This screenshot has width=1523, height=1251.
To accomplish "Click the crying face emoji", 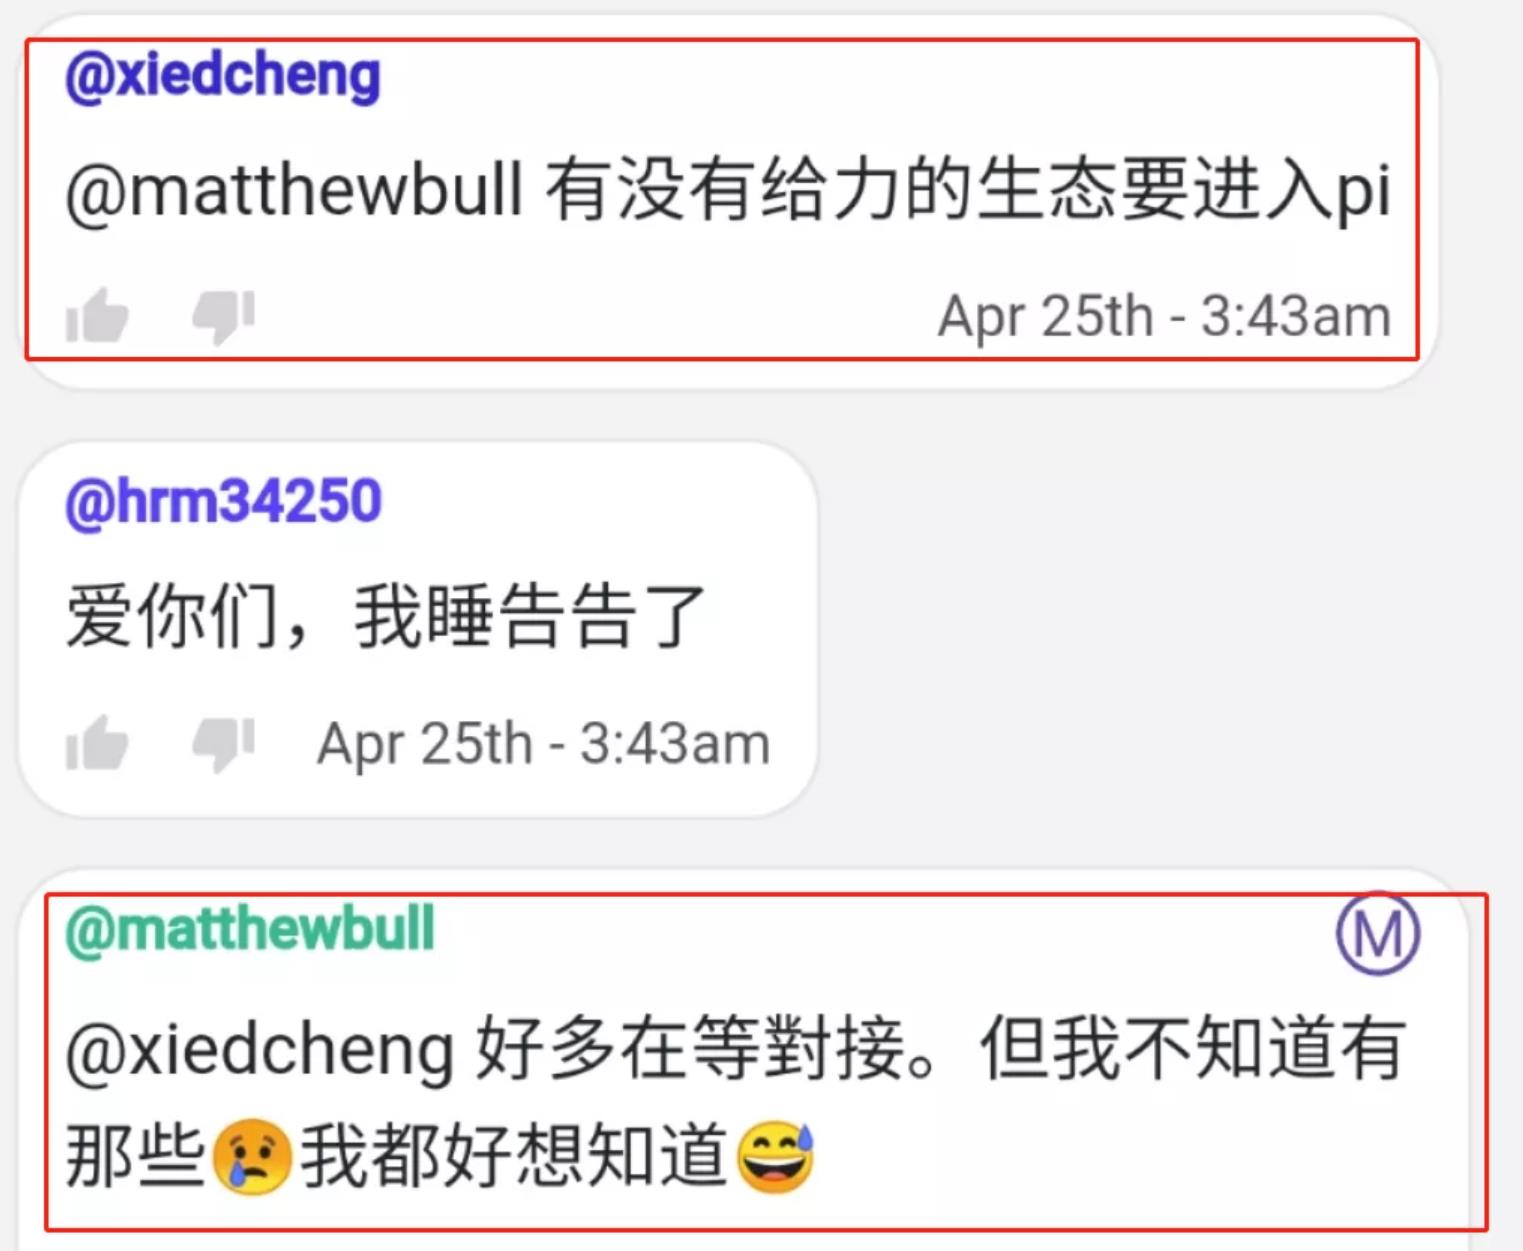I will pos(252,1157).
